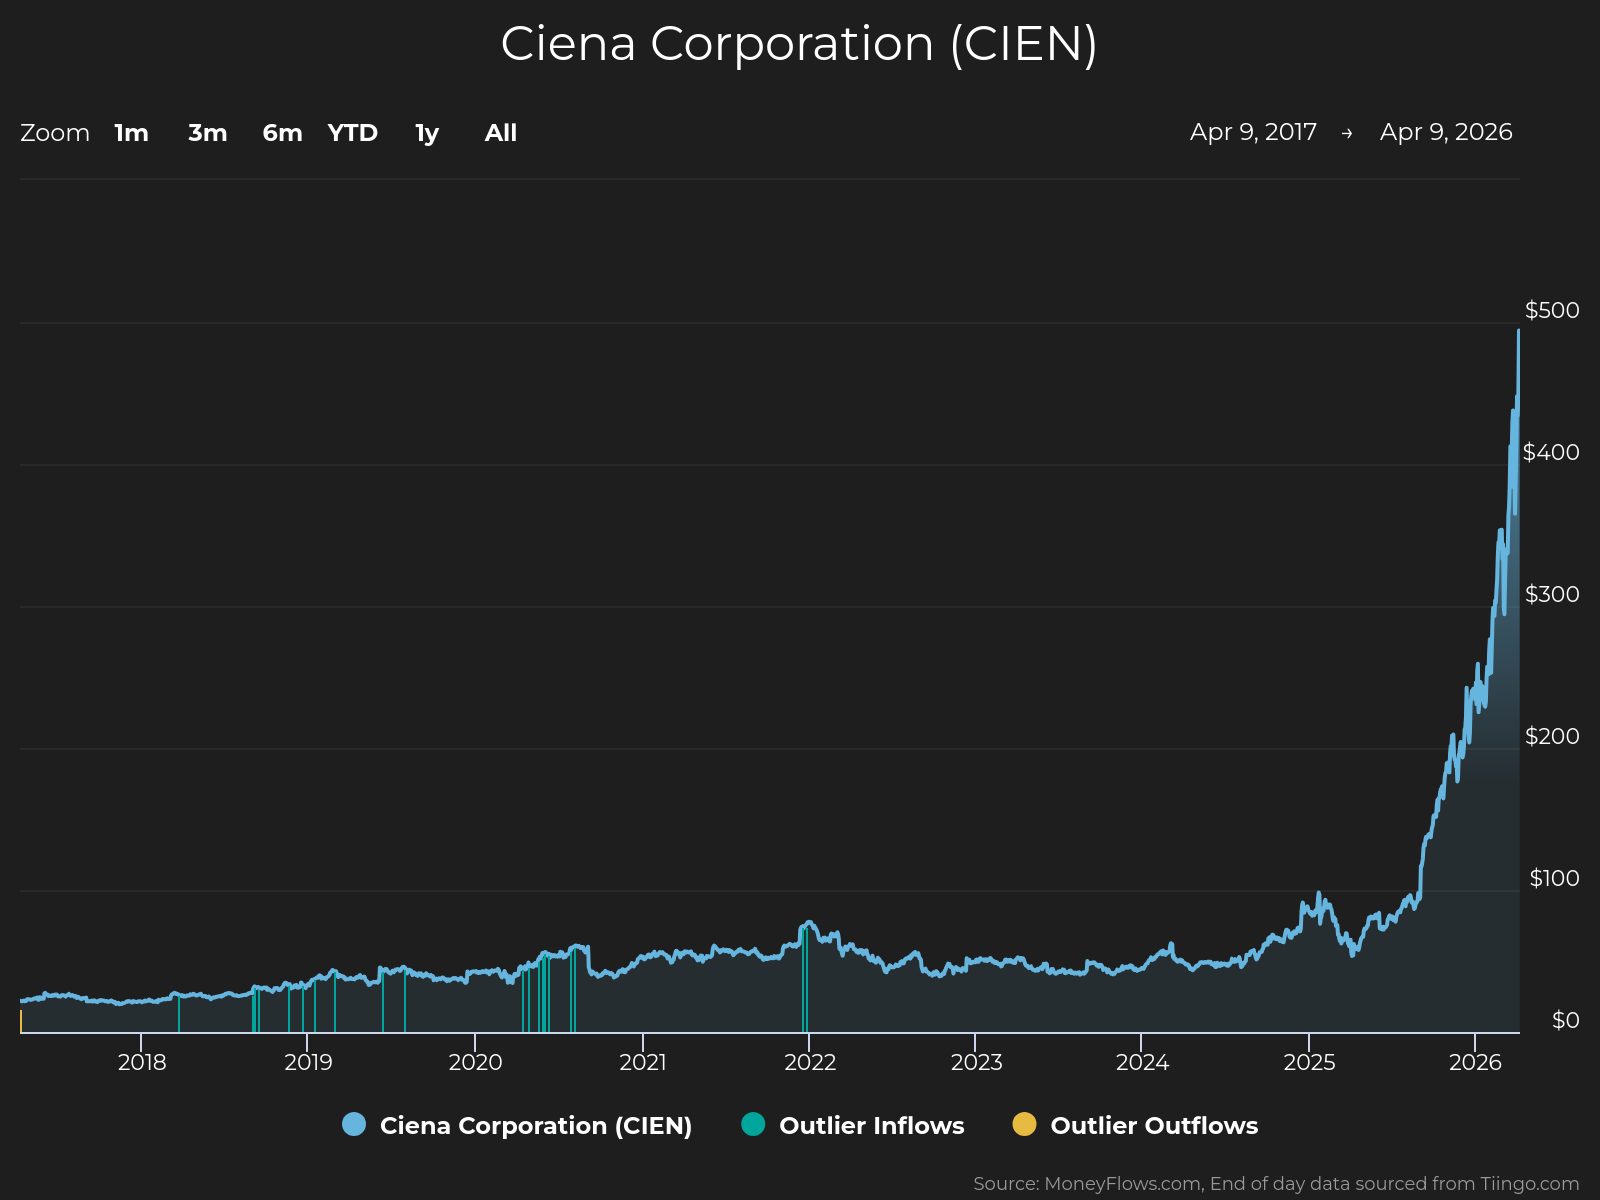Select the YTD zoom range
The height and width of the screenshot is (1200, 1600).
pos(353,133)
